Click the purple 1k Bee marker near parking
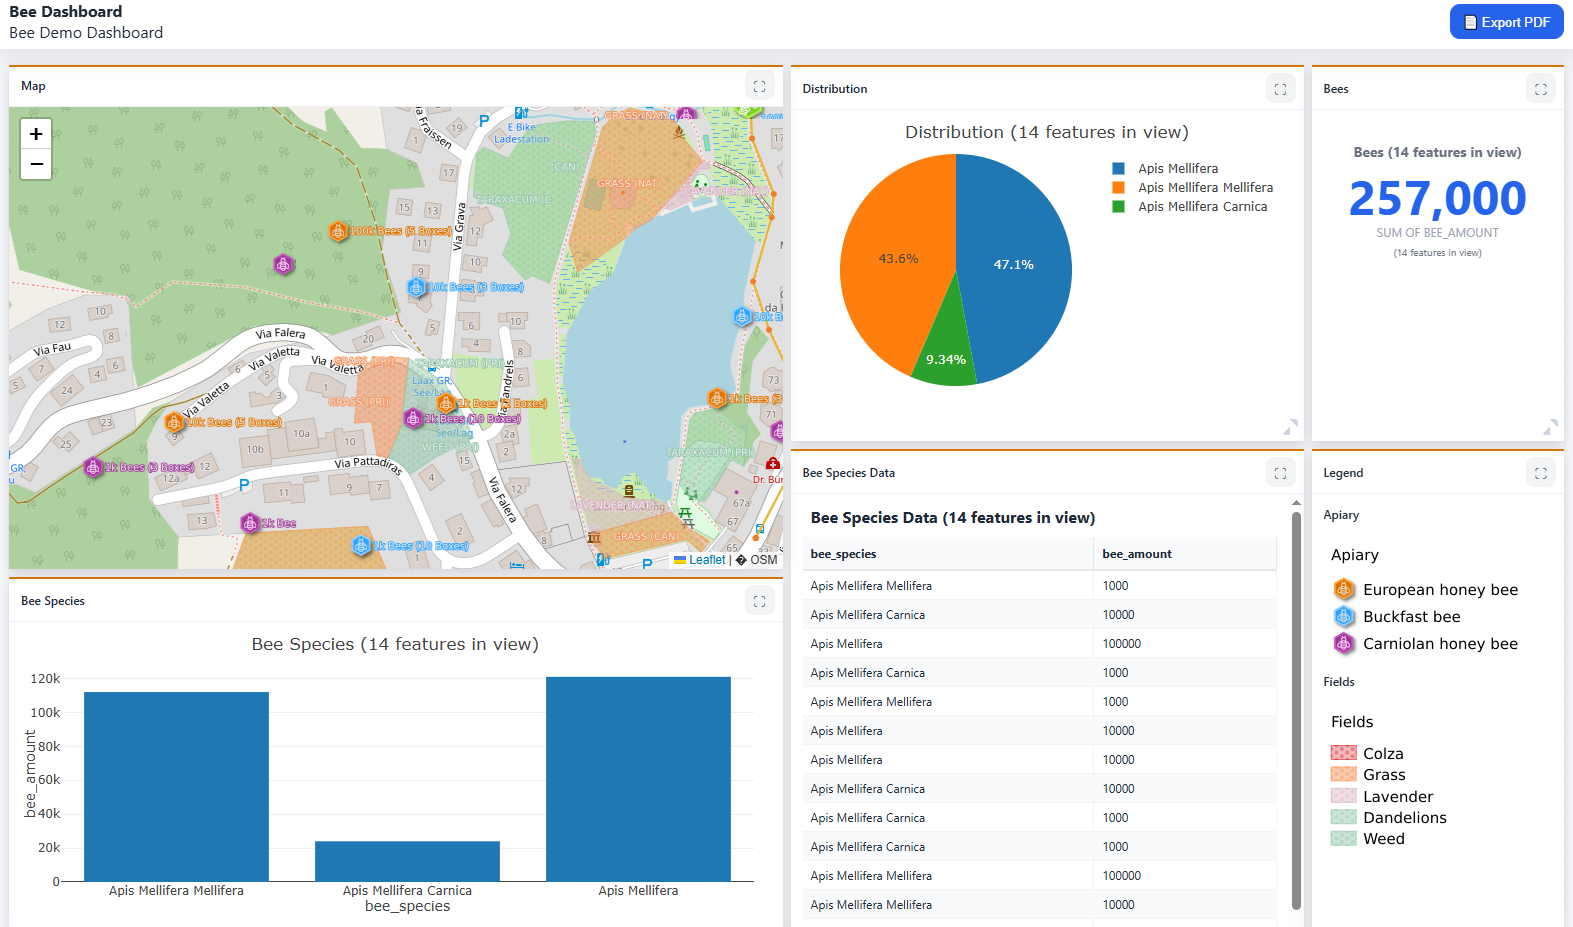The width and height of the screenshot is (1573, 927). click(x=250, y=523)
